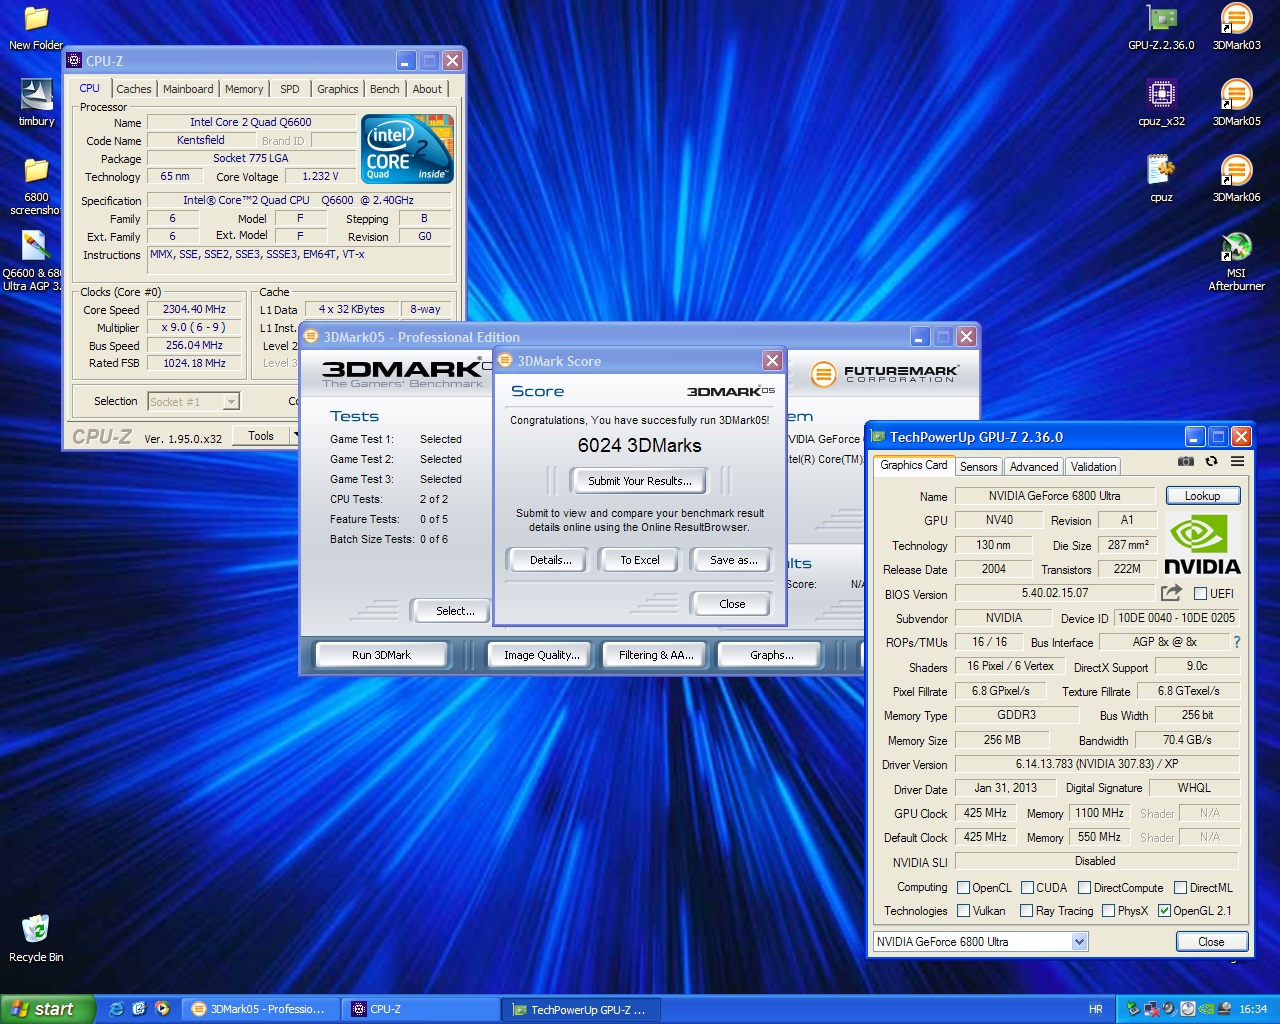Image resolution: width=1280 pixels, height=1024 pixels.
Task: Click the Run 3DMark button
Action: (x=381, y=655)
